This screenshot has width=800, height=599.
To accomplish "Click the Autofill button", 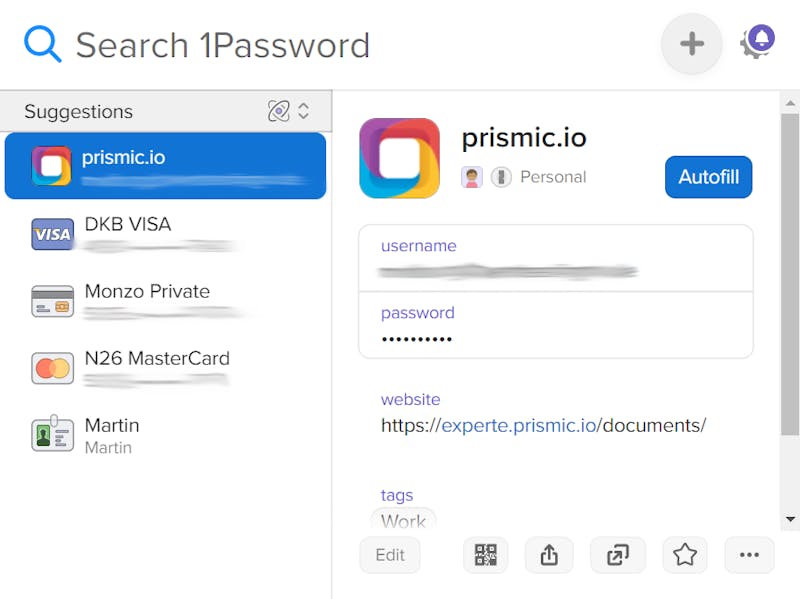I will click(708, 177).
